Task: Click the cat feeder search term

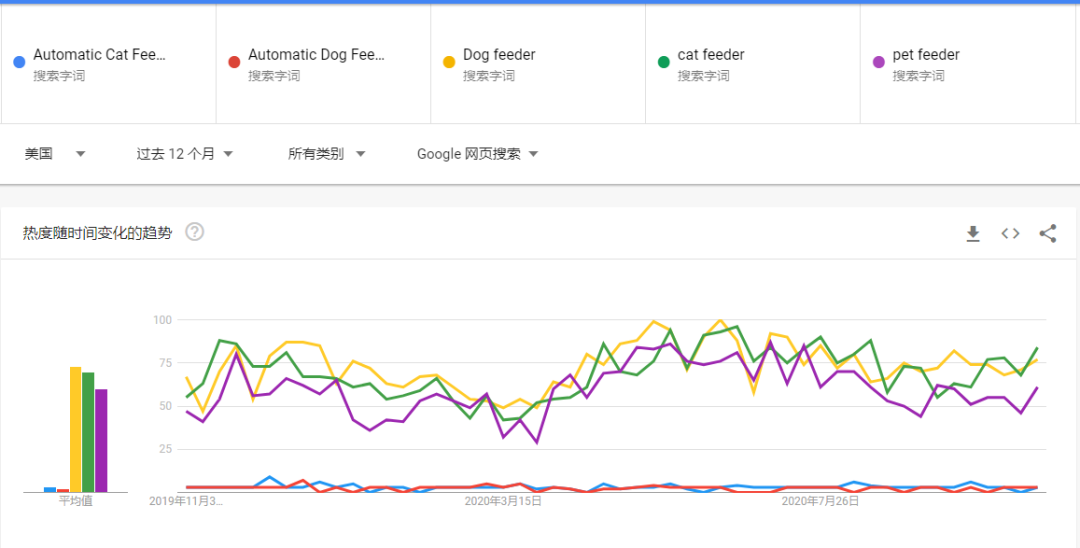Action: pos(710,55)
